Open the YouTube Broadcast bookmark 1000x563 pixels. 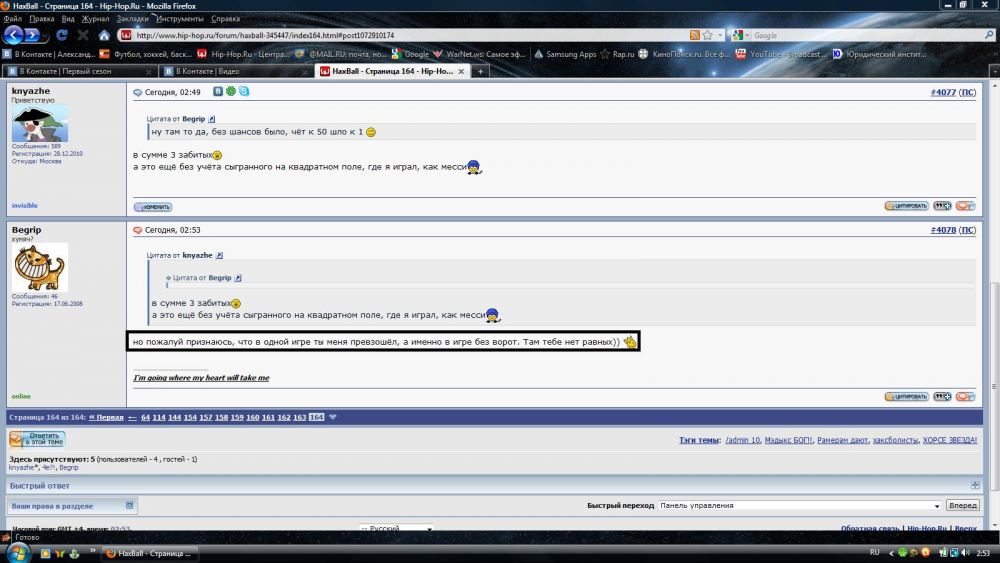click(x=782, y=54)
